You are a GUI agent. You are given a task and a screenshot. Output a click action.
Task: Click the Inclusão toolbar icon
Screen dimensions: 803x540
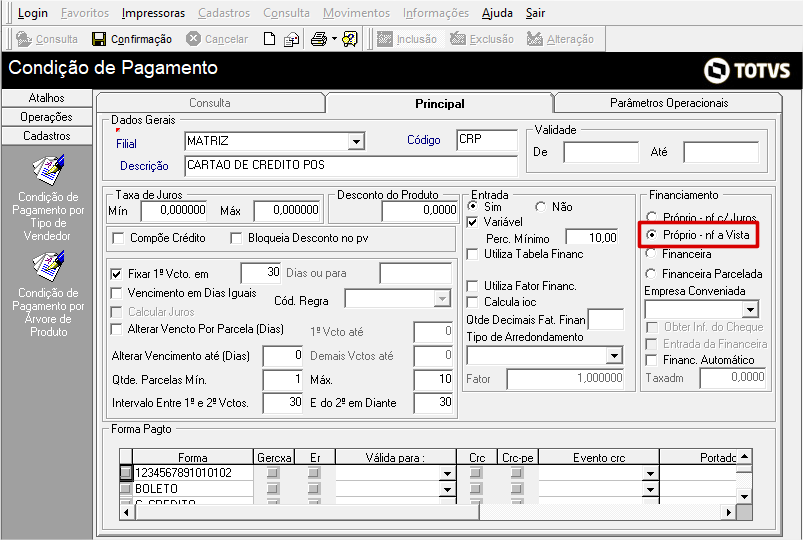(x=385, y=39)
